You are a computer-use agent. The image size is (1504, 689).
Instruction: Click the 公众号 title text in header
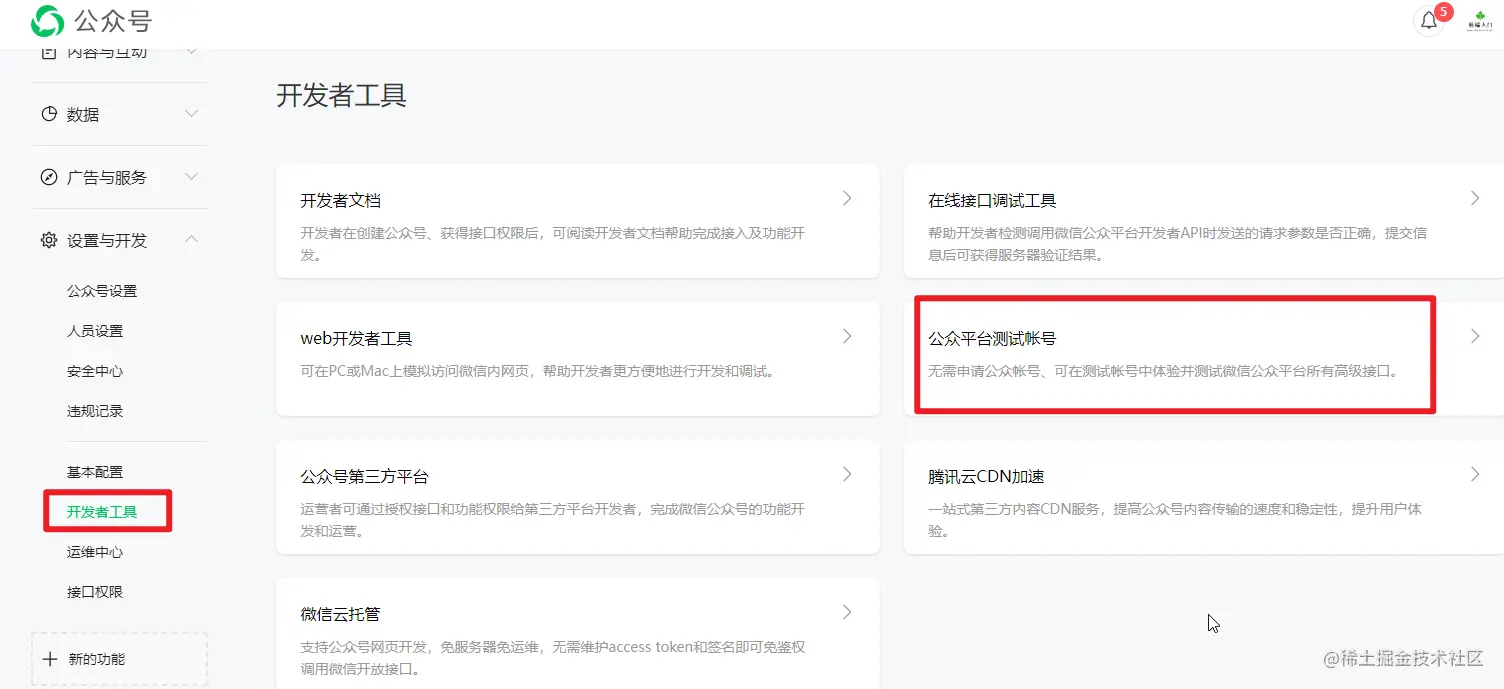(113, 21)
